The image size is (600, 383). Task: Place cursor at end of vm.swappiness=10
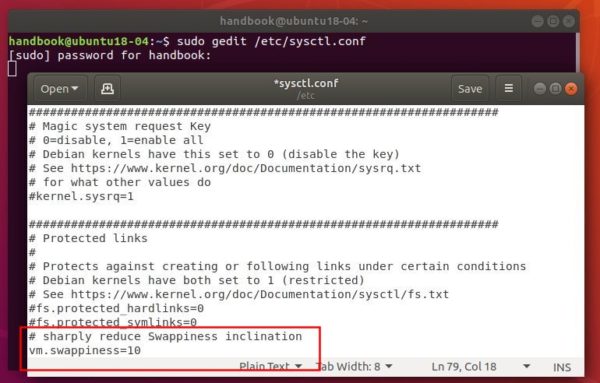pyautogui.click(x=141, y=350)
